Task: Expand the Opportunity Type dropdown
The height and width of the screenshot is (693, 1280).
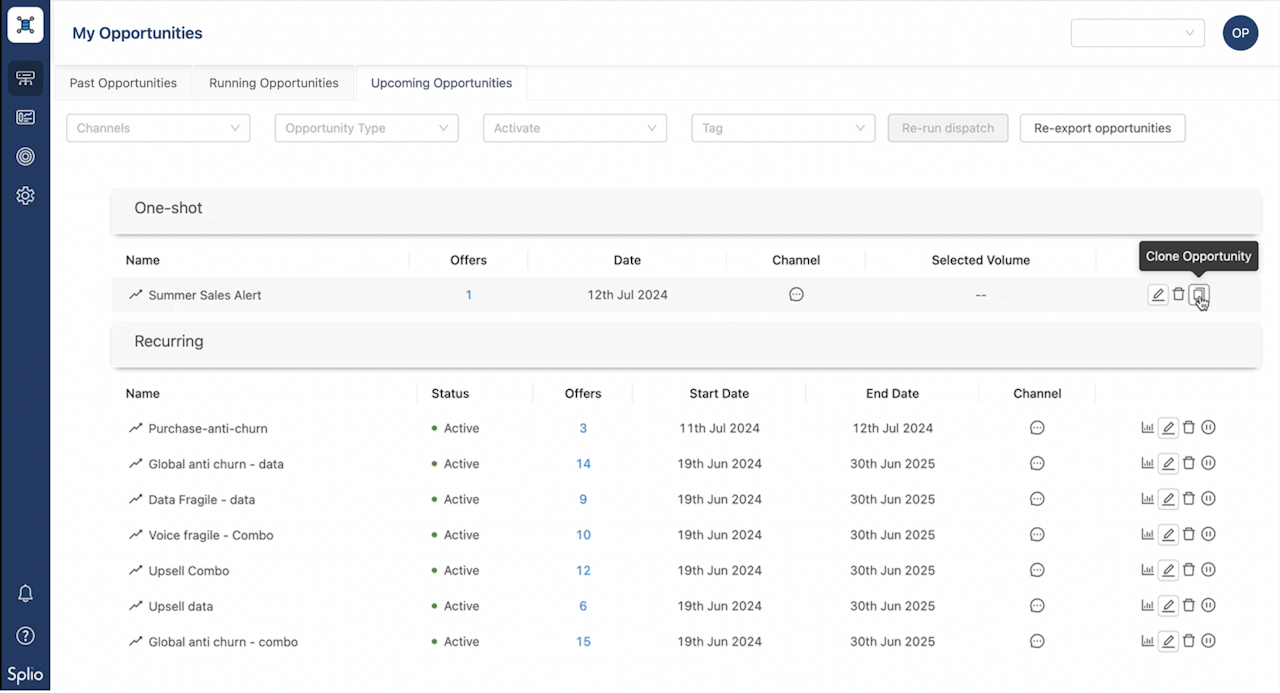Action: pyautogui.click(x=366, y=128)
